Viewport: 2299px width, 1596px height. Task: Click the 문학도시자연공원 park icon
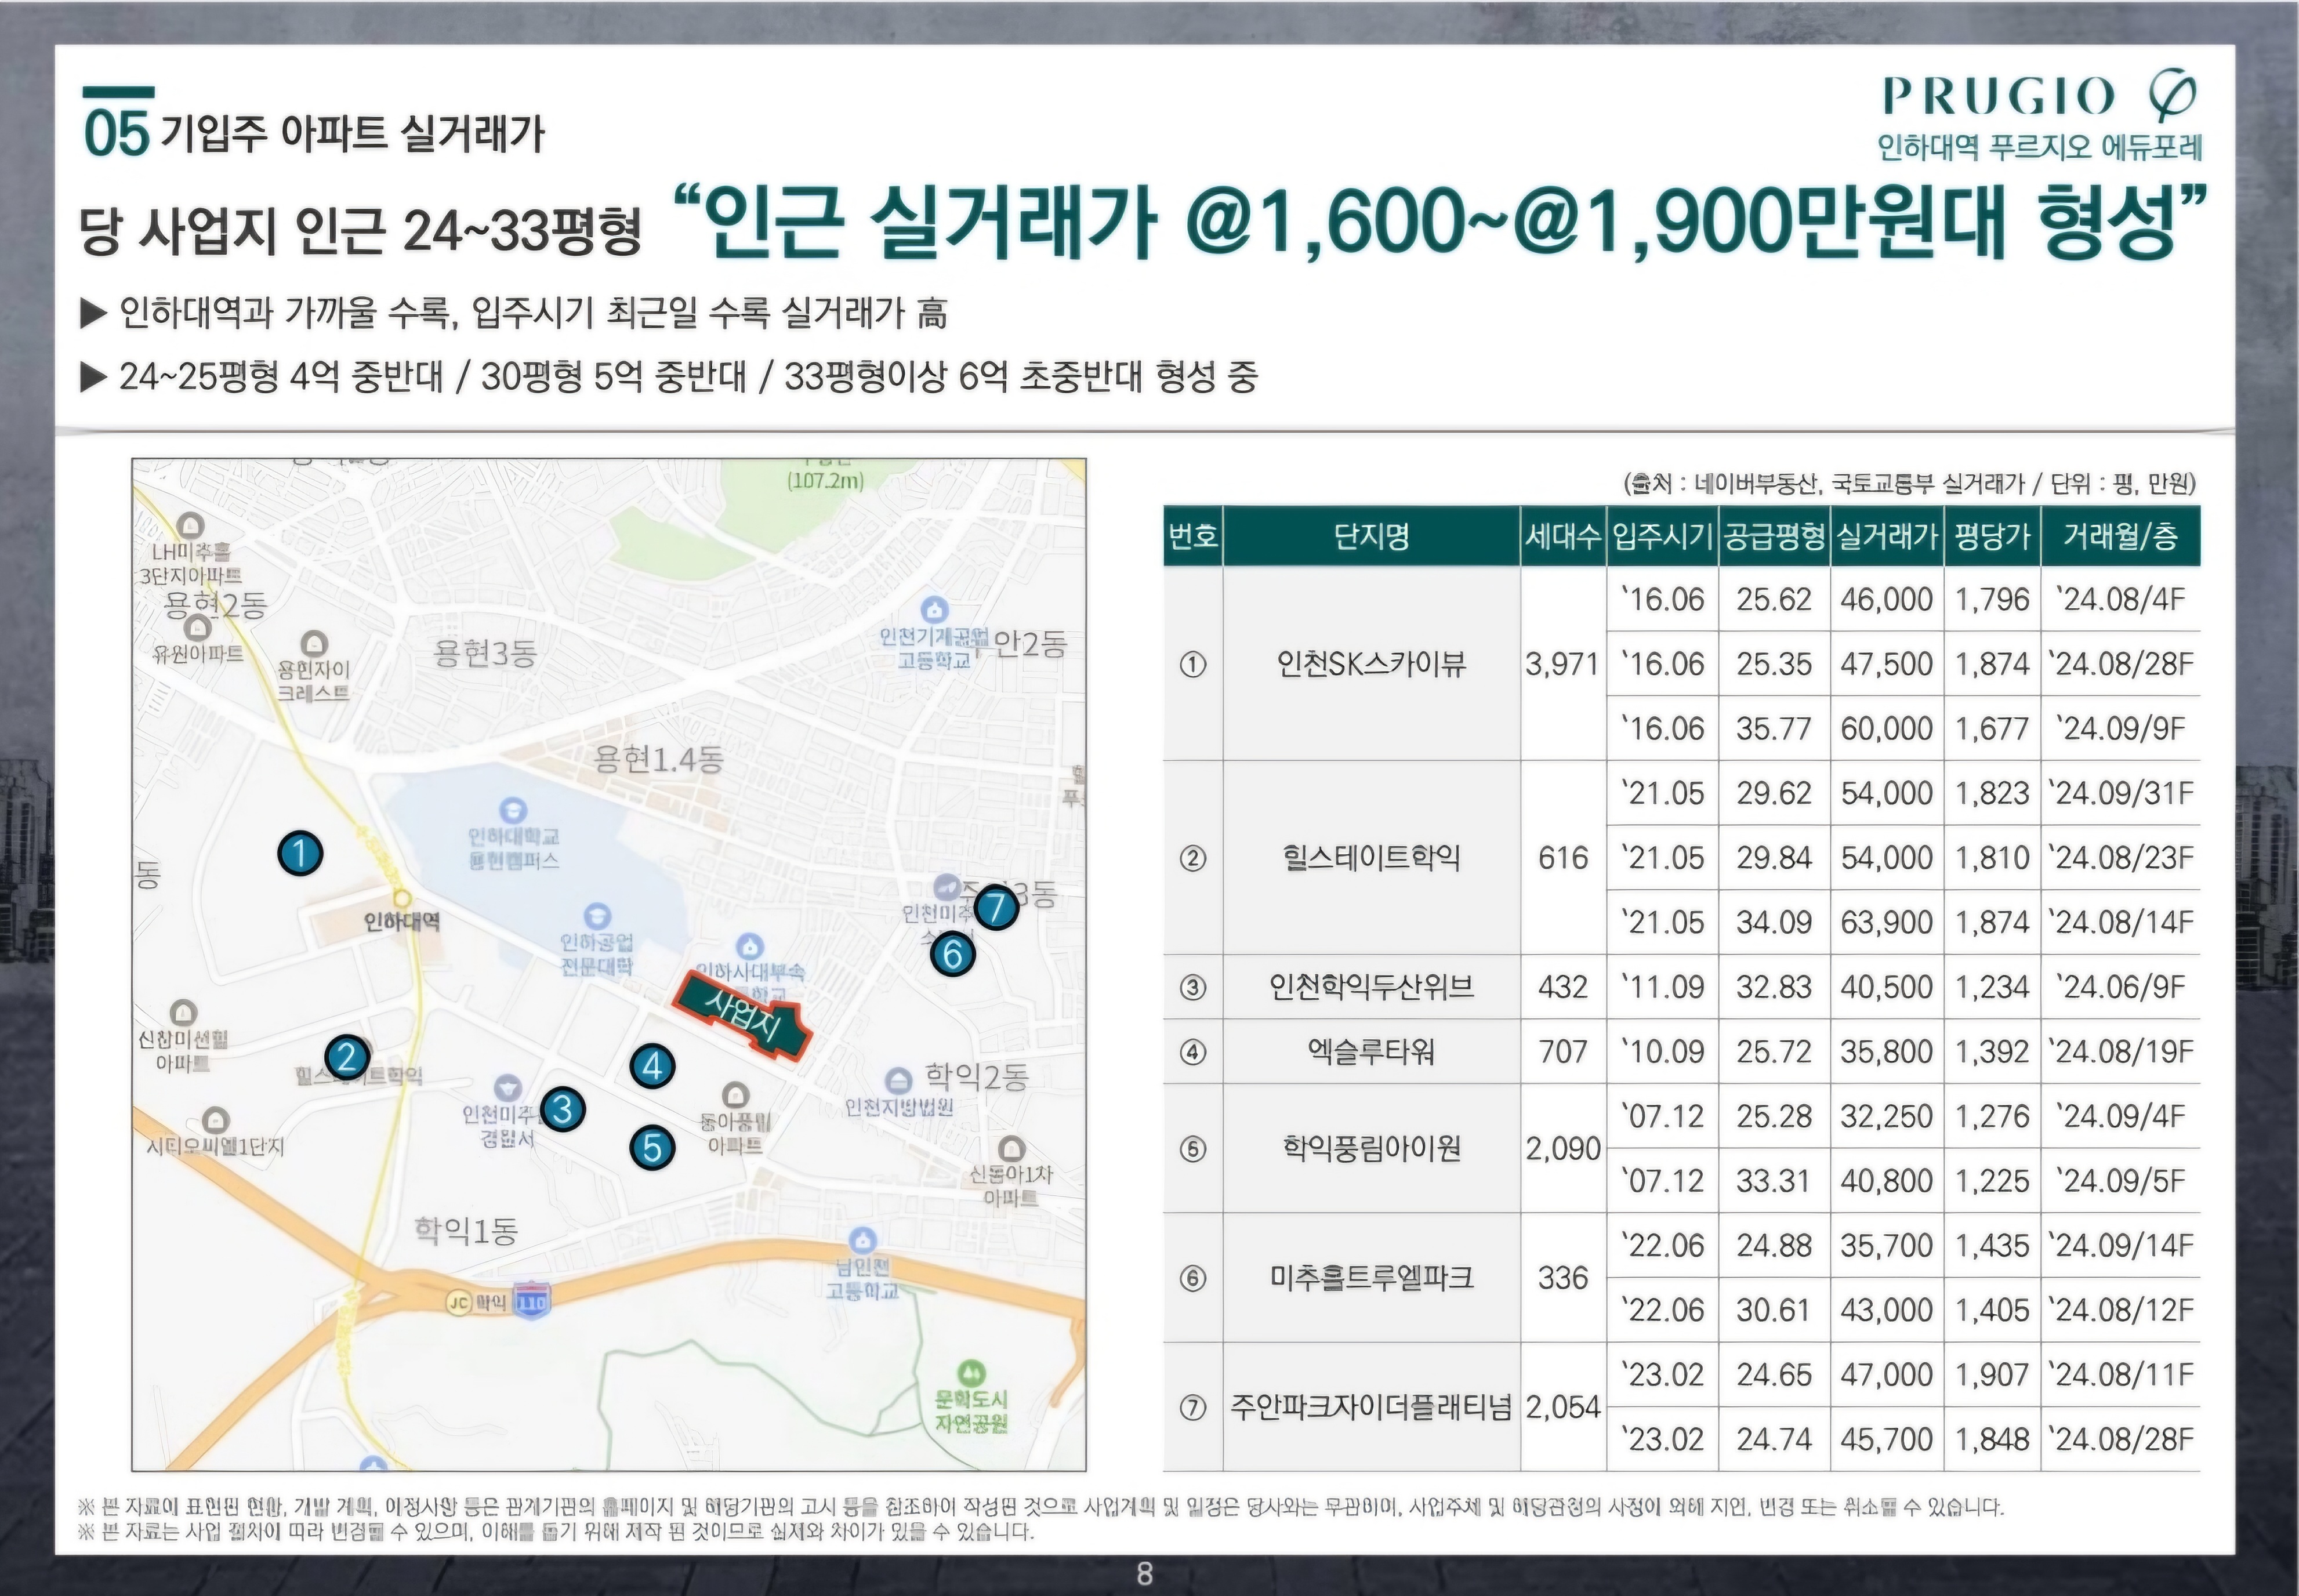[x=970, y=1373]
